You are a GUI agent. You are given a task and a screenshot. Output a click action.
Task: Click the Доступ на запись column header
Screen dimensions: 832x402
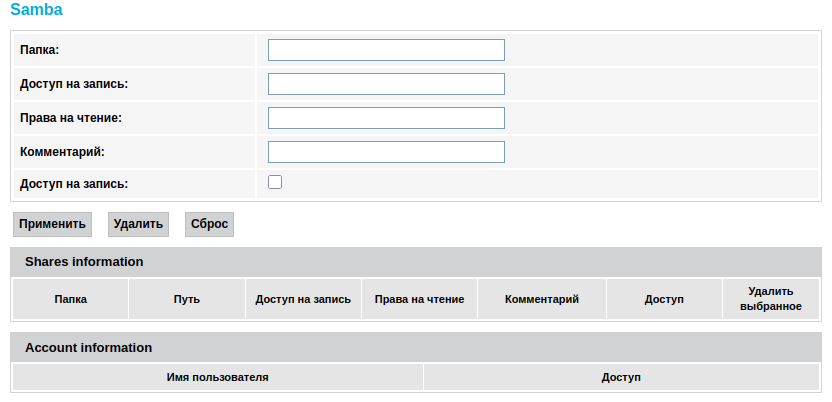[x=303, y=299]
